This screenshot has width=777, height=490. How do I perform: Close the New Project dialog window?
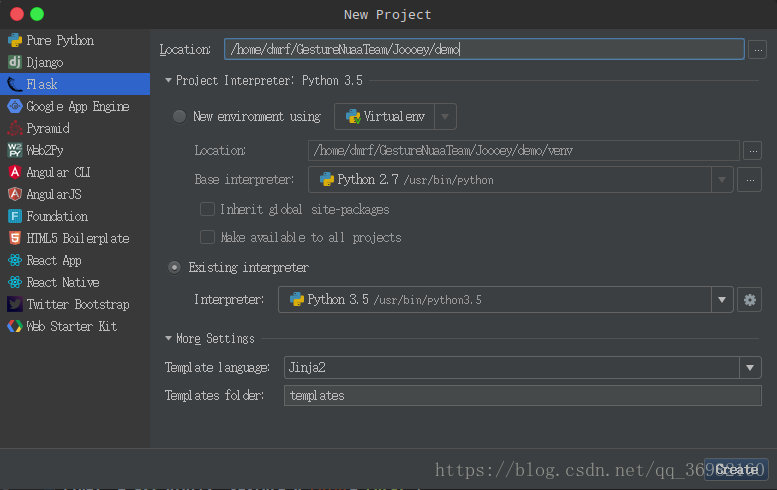point(17,14)
